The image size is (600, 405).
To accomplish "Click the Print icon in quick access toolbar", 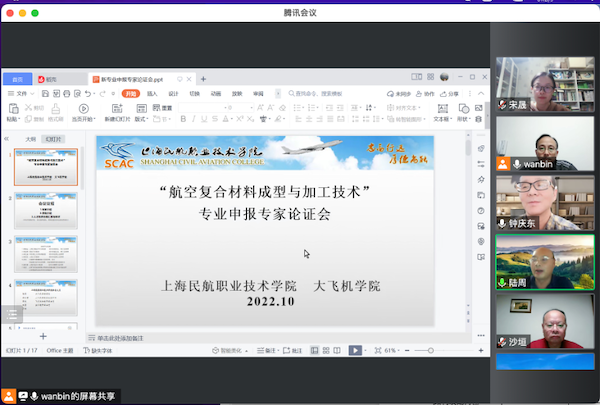I will pos(67,93).
